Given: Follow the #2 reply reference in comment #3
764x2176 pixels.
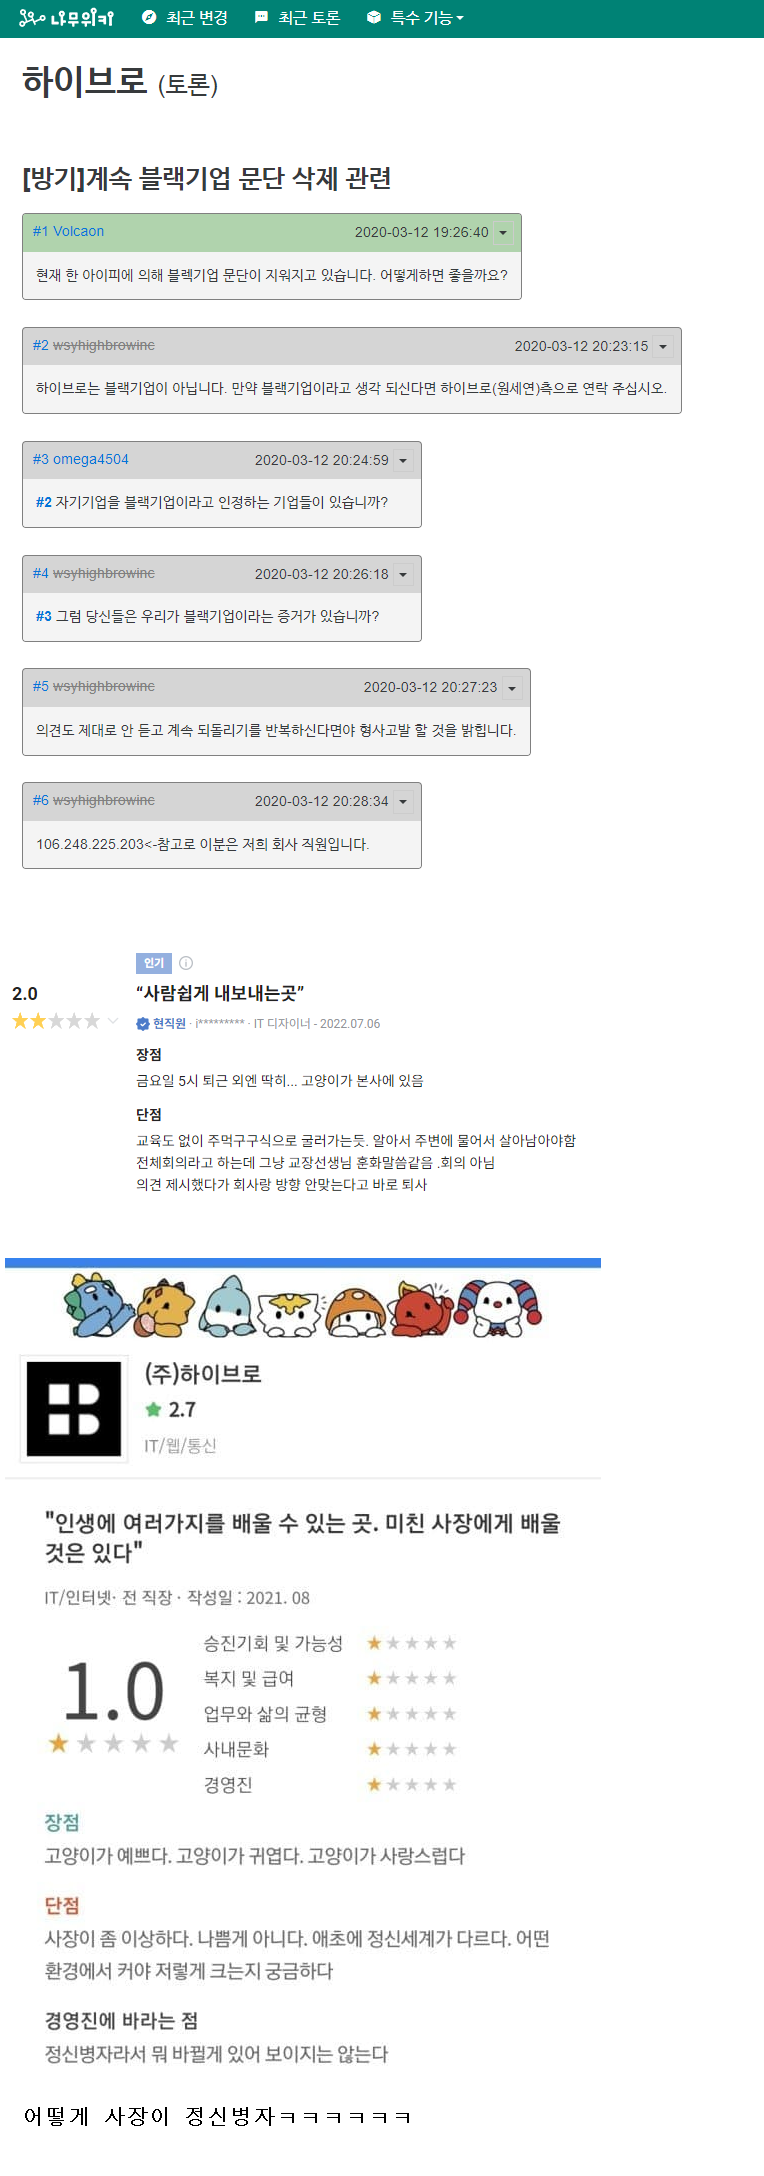Looking at the screenshot, I should (x=44, y=502).
